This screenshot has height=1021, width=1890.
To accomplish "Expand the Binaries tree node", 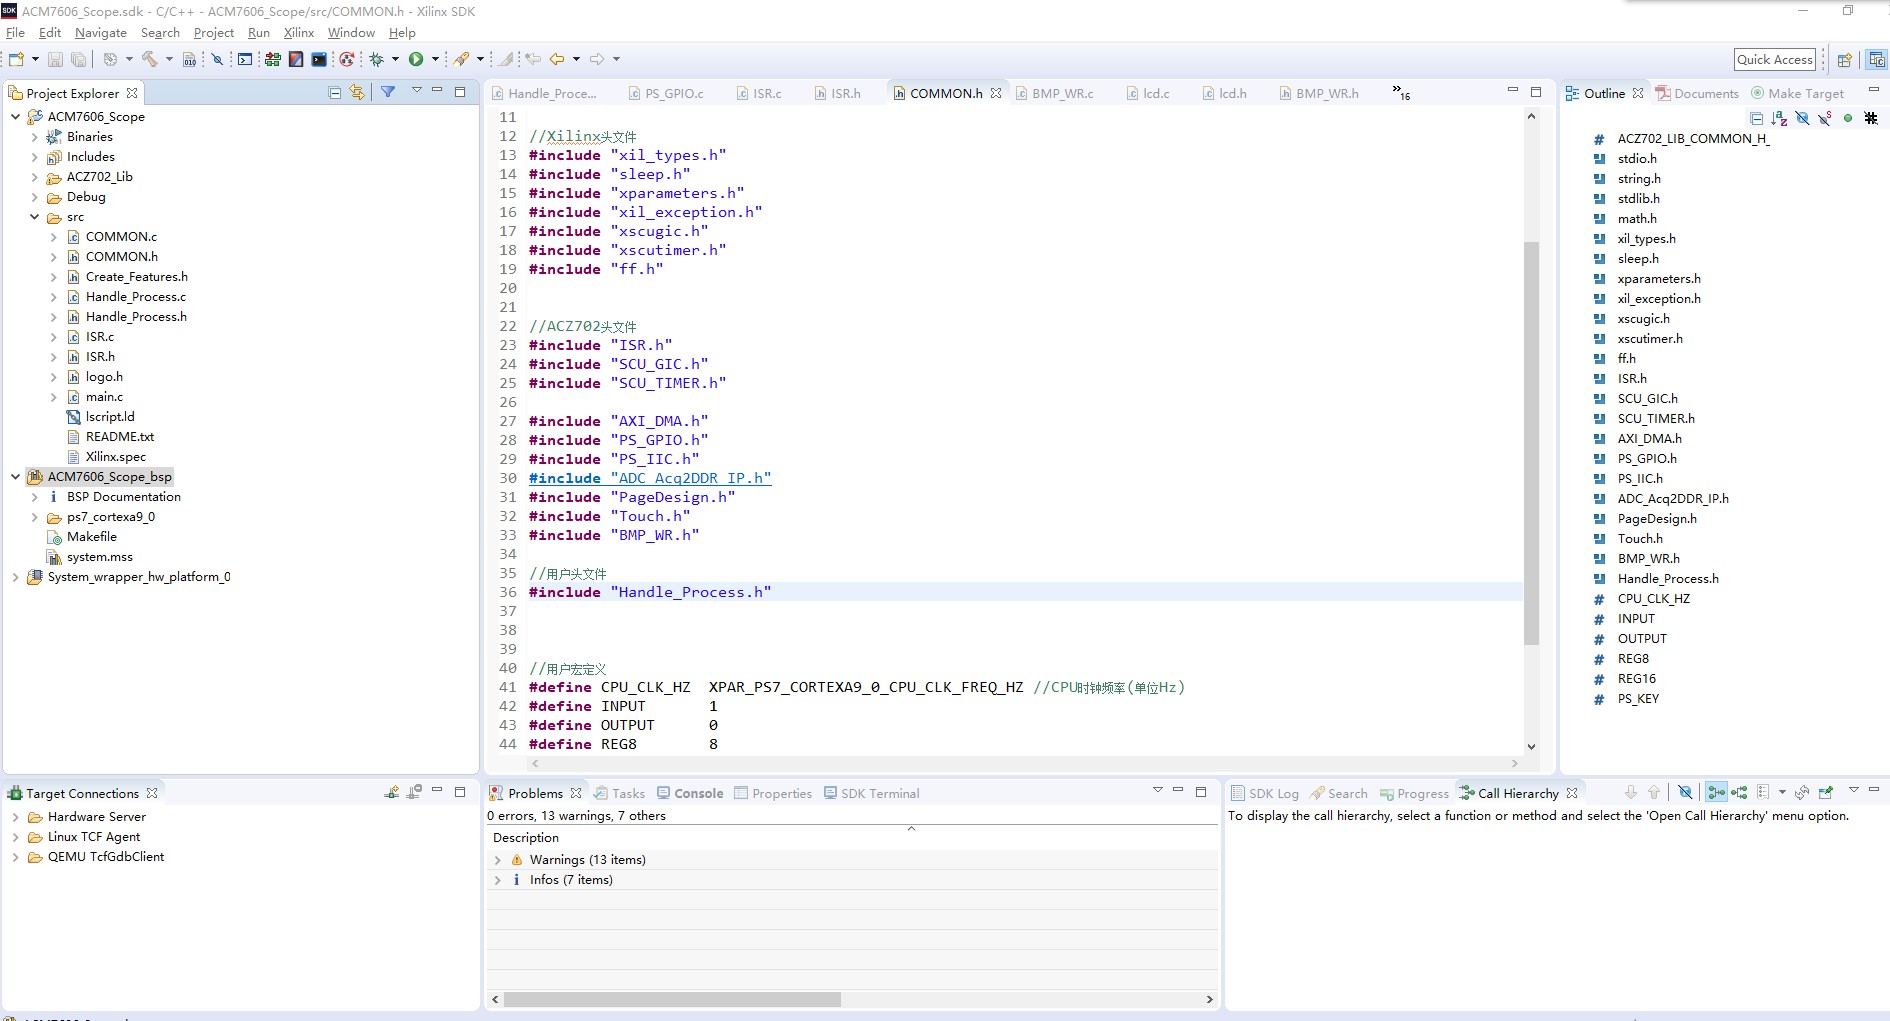I will pos(35,137).
